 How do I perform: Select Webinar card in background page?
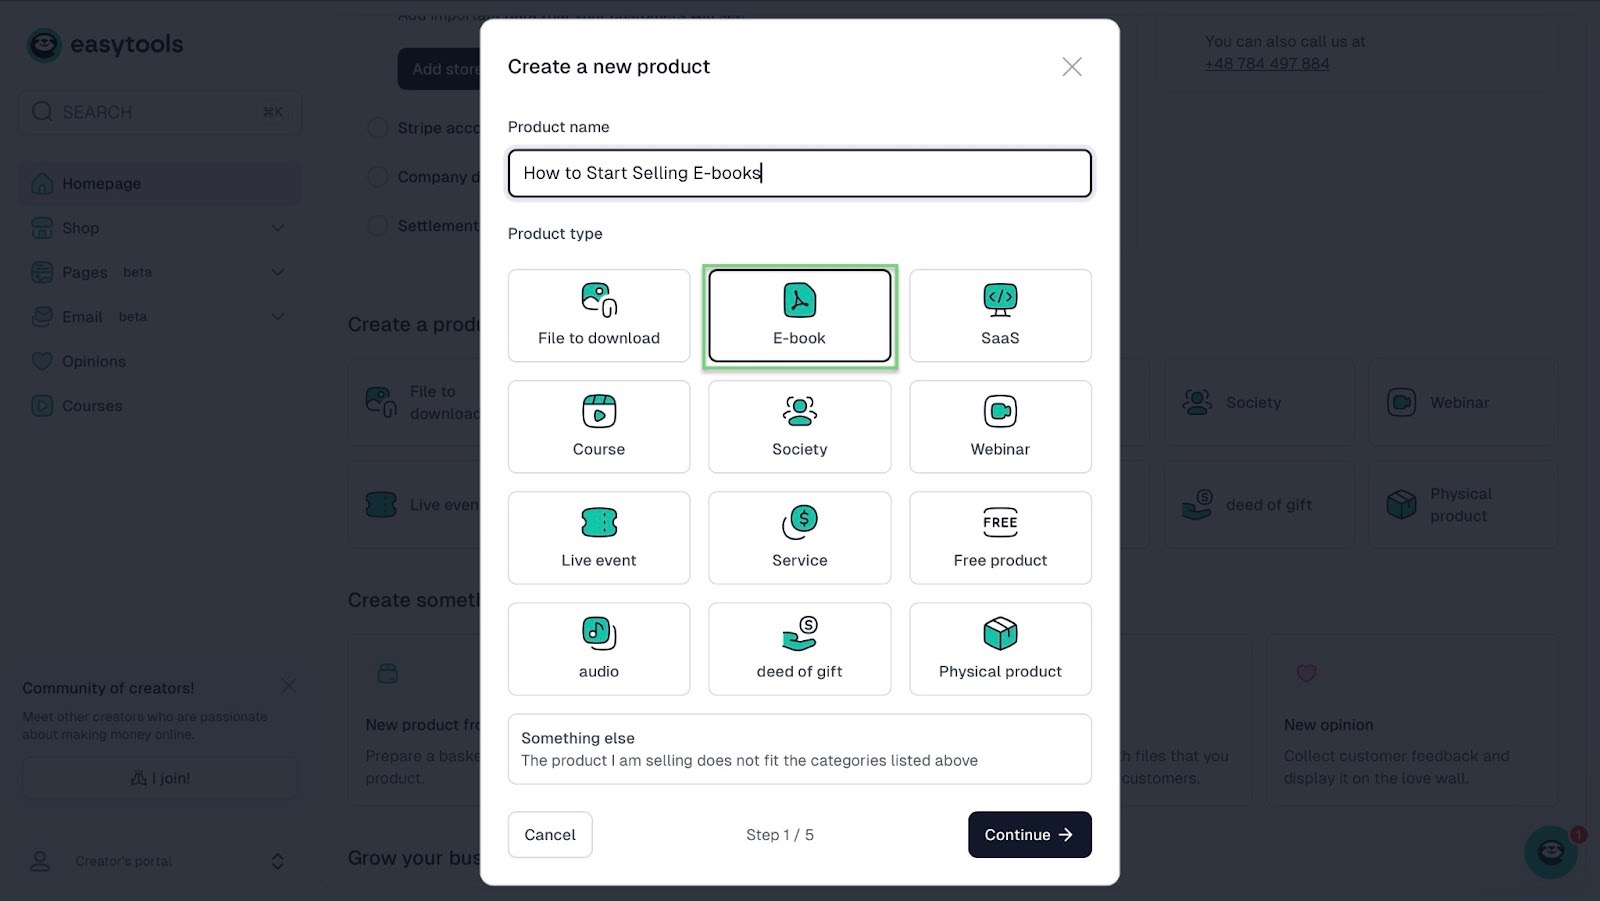1463,402
